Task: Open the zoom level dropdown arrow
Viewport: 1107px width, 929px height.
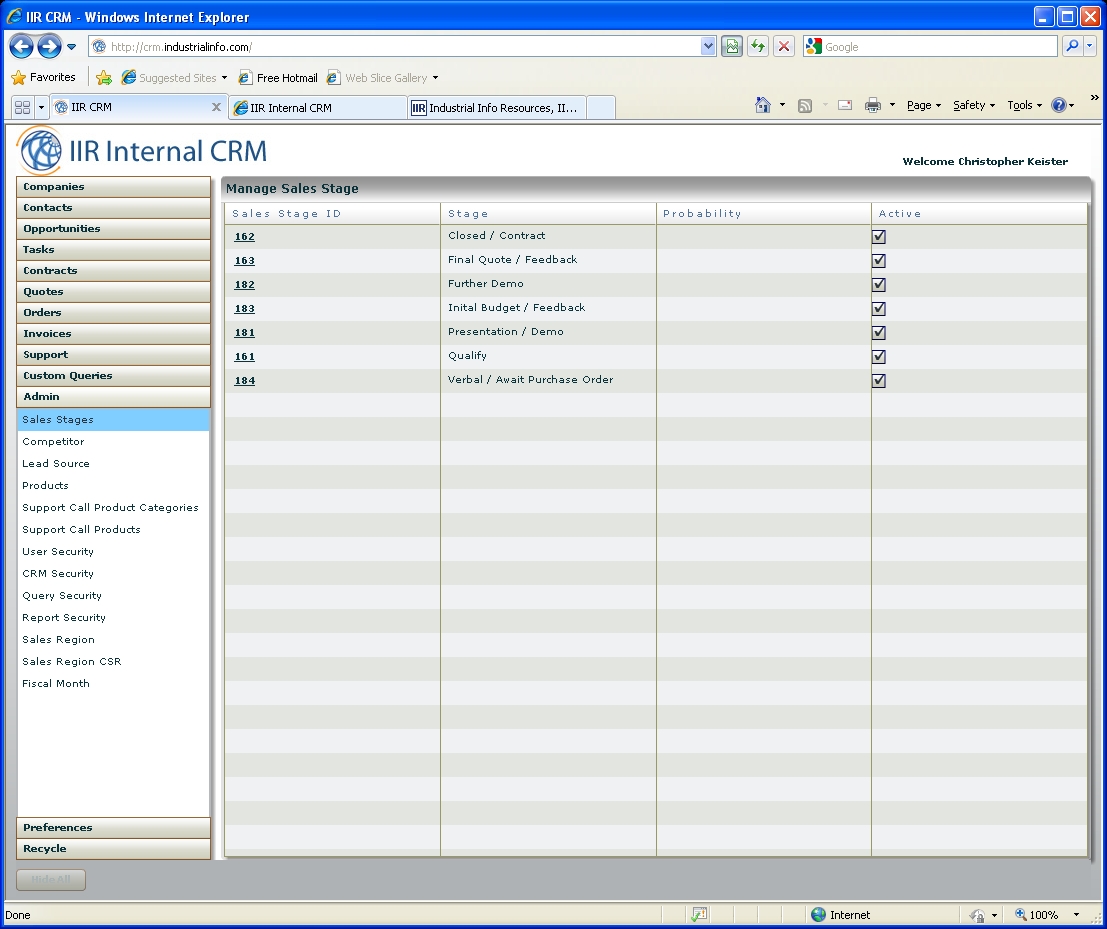Action: [x=1076, y=915]
